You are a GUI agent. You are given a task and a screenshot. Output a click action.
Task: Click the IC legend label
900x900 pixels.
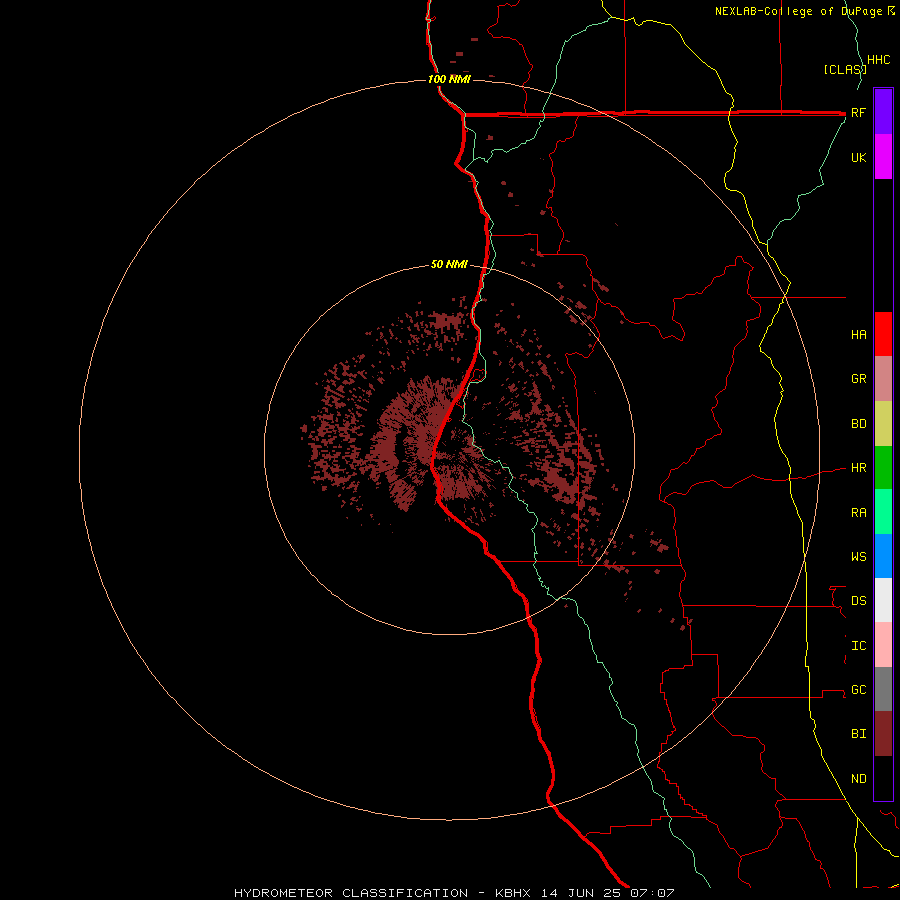858,646
